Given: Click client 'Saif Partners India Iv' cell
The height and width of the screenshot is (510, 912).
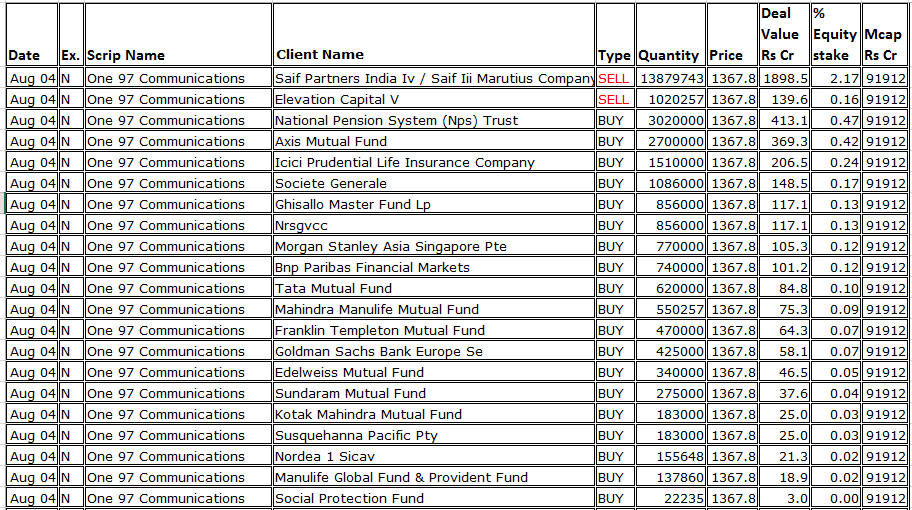Looking at the screenshot, I should 434,79.
